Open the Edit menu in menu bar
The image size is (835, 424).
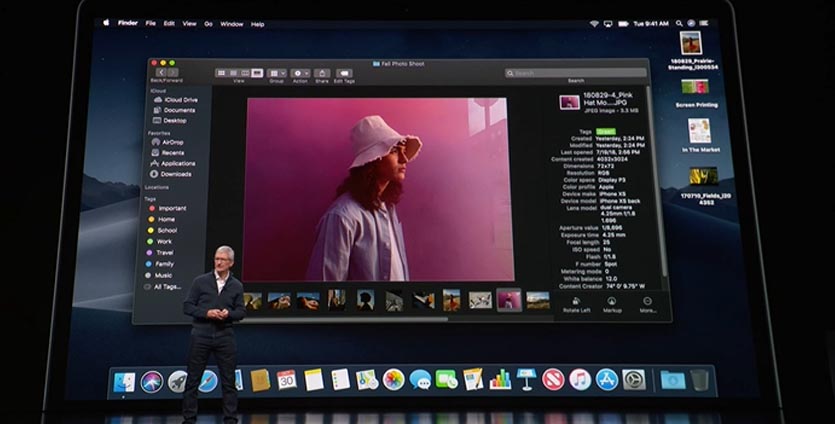(169, 23)
